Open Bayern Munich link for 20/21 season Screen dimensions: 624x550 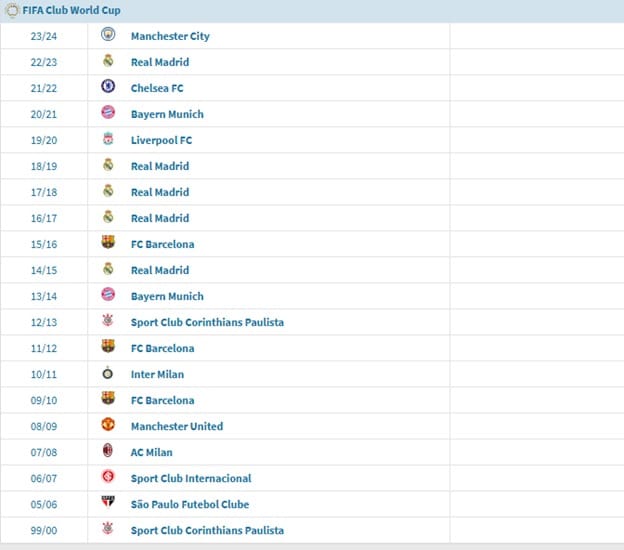(x=167, y=114)
